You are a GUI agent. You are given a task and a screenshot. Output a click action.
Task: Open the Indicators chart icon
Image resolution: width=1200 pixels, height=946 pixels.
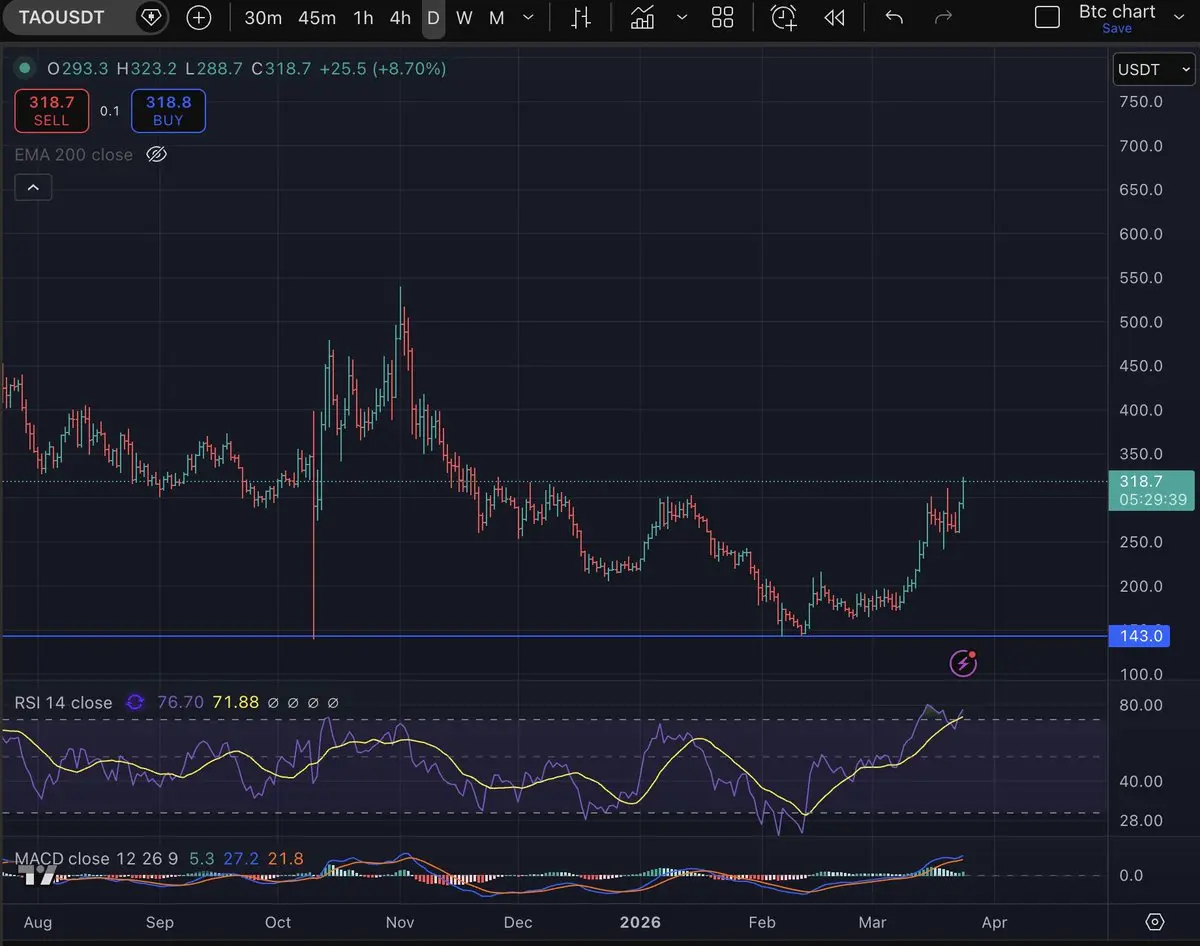642,18
